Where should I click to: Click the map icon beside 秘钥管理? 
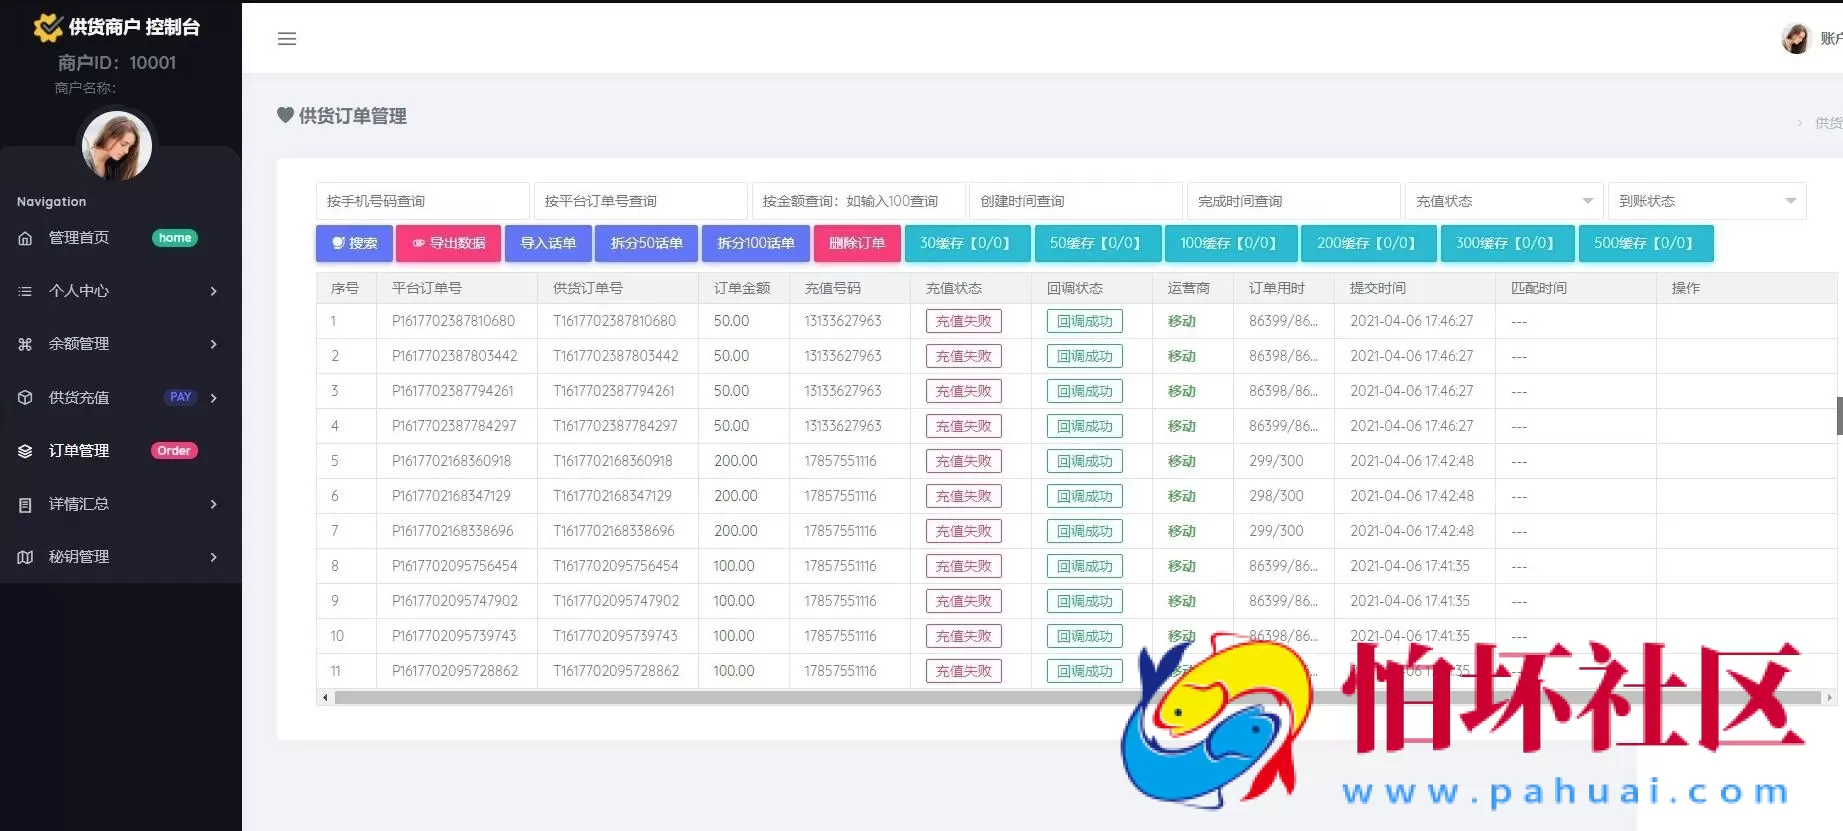[x=26, y=557]
